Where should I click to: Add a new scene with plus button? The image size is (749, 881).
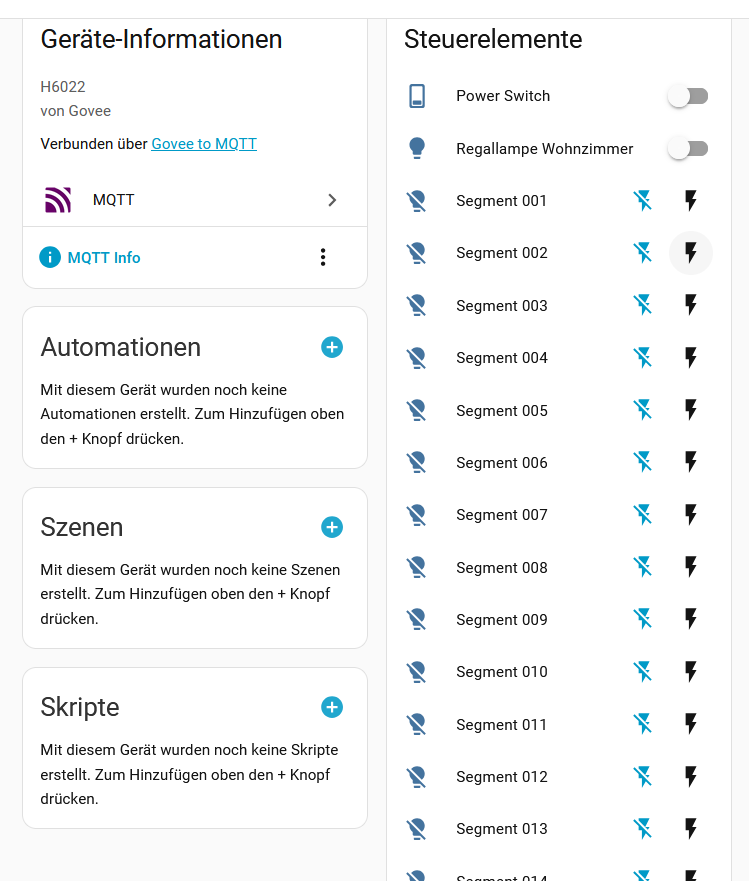click(x=332, y=527)
